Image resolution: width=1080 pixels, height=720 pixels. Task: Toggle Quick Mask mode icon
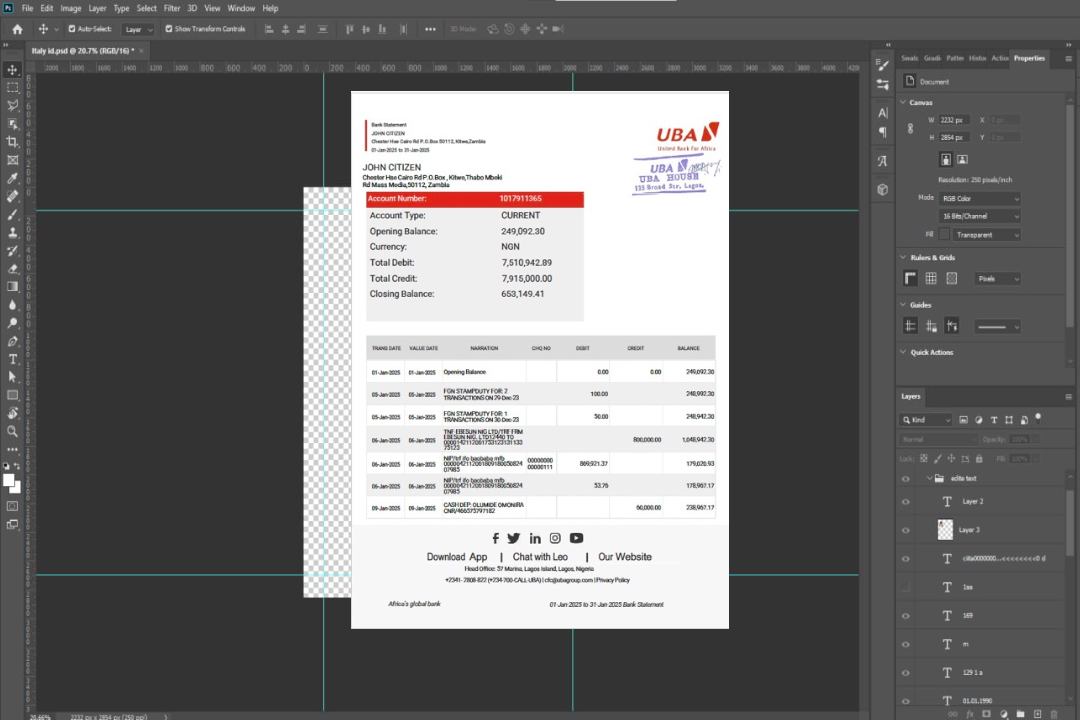click(12, 506)
